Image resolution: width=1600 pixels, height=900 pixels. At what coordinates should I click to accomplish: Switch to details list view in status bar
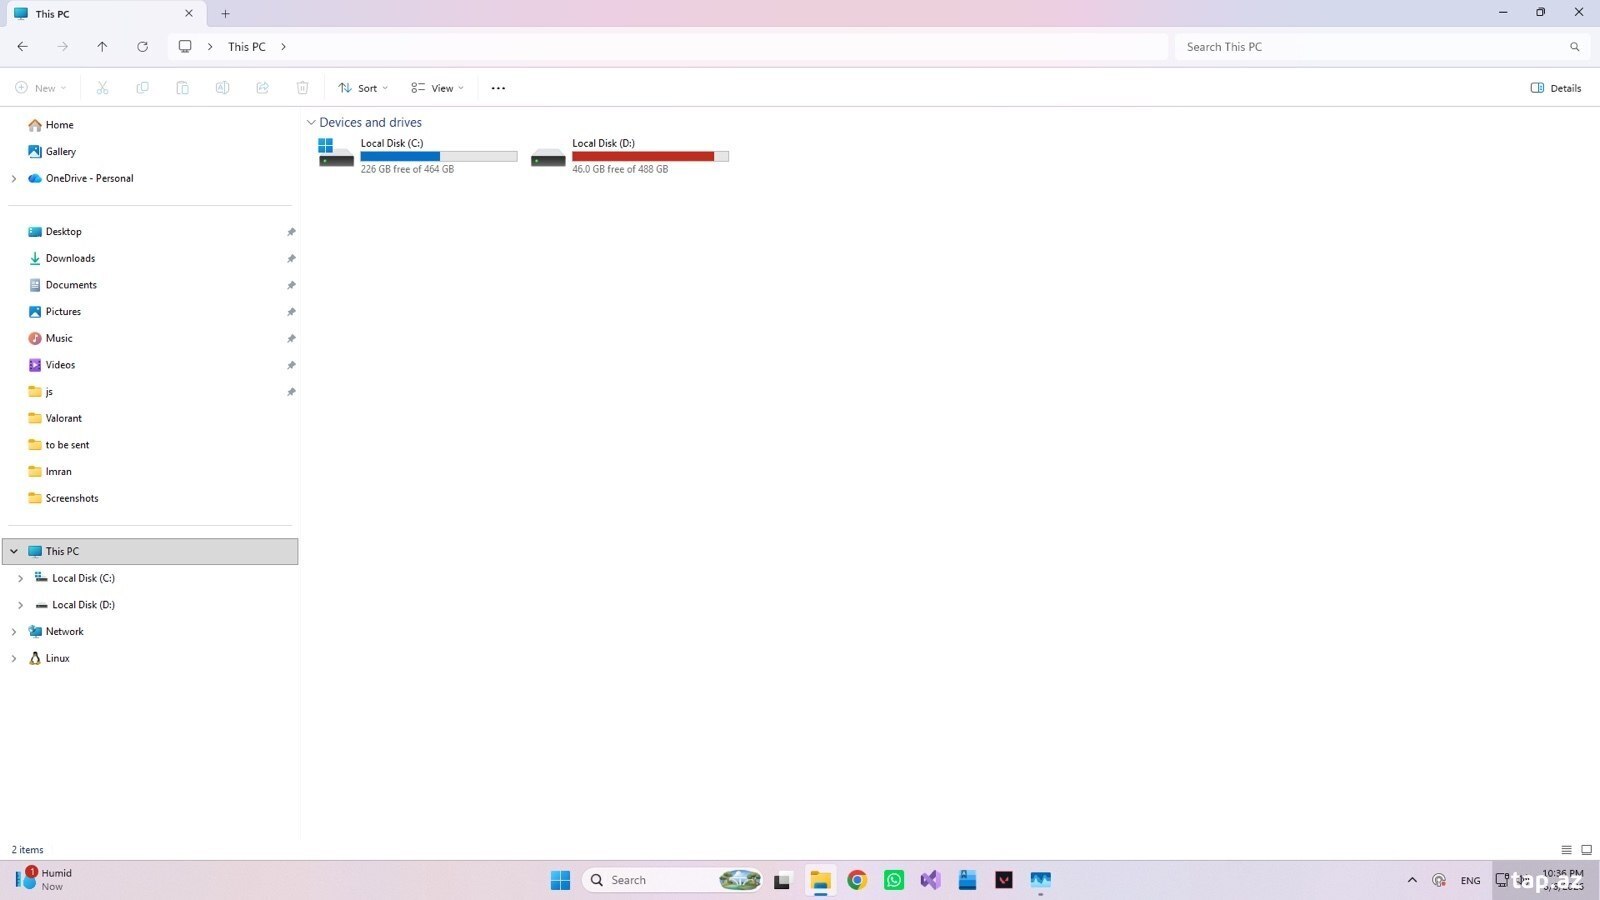(x=1566, y=850)
